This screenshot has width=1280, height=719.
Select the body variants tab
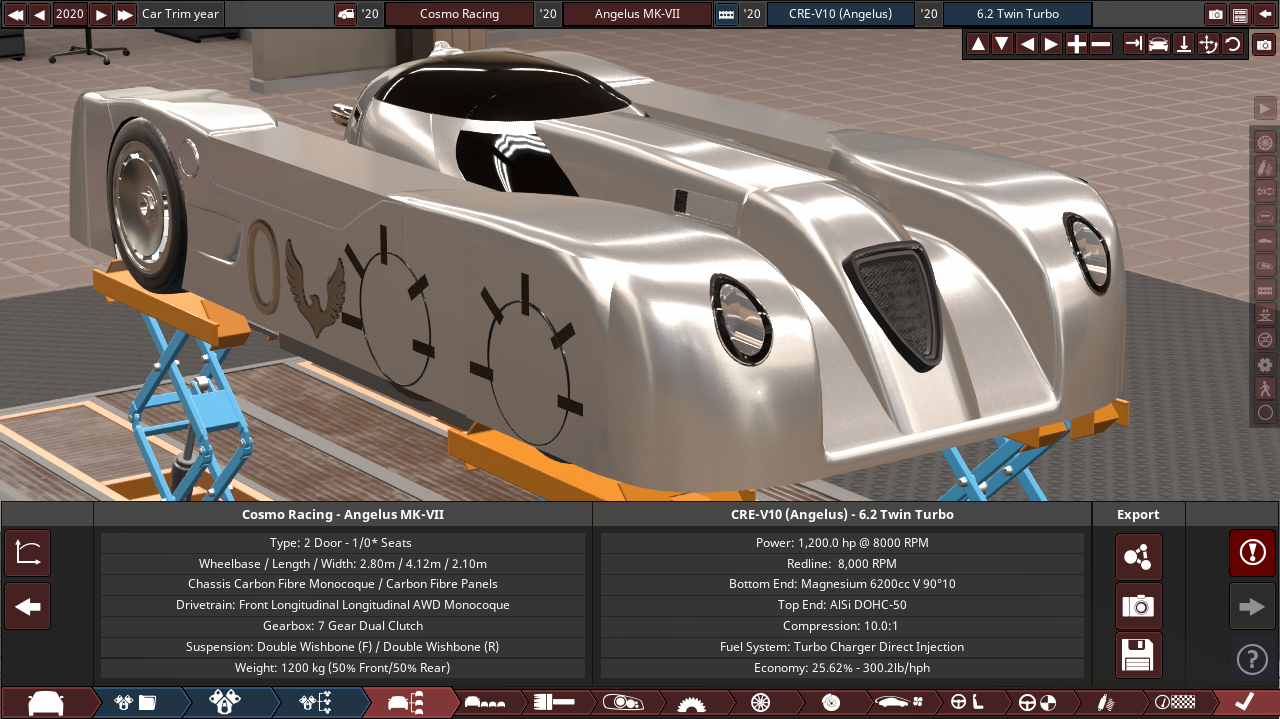(x=486, y=702)
